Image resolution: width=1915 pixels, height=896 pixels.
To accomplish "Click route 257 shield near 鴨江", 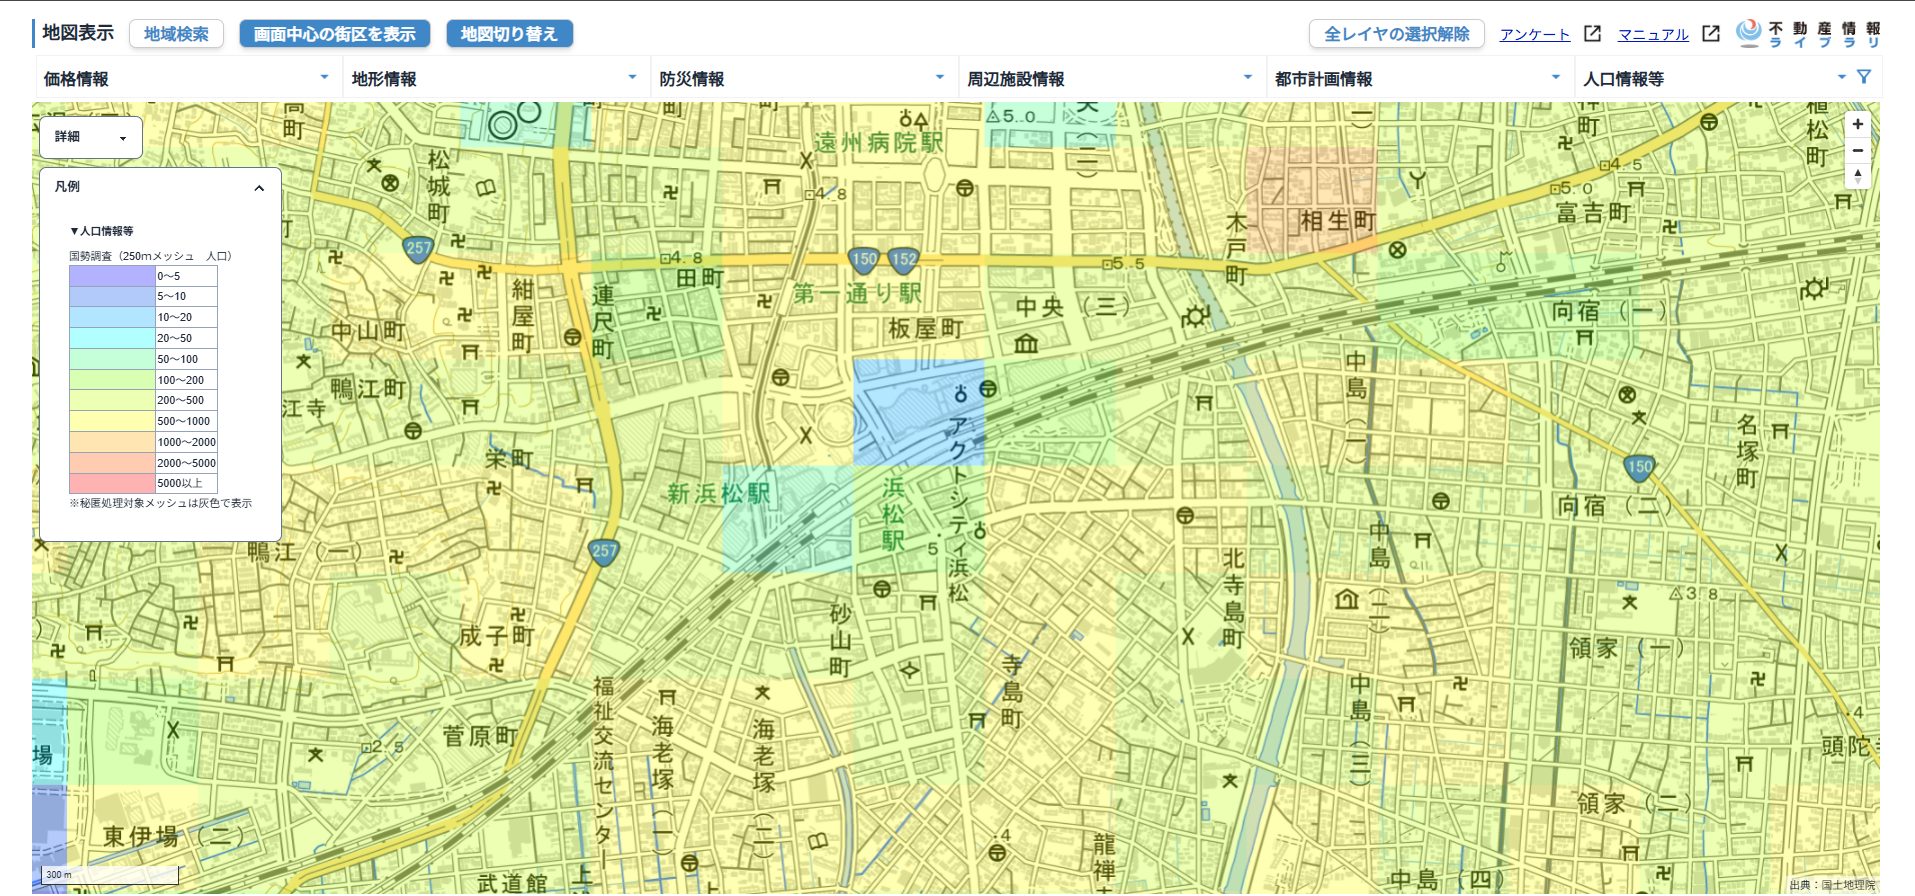I will pyautogui.click(x=604, y=552).
